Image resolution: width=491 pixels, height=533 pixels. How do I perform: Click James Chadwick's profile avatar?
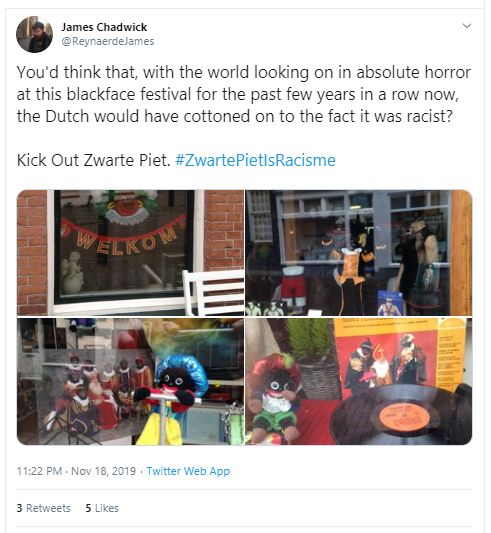click(34, 34)
